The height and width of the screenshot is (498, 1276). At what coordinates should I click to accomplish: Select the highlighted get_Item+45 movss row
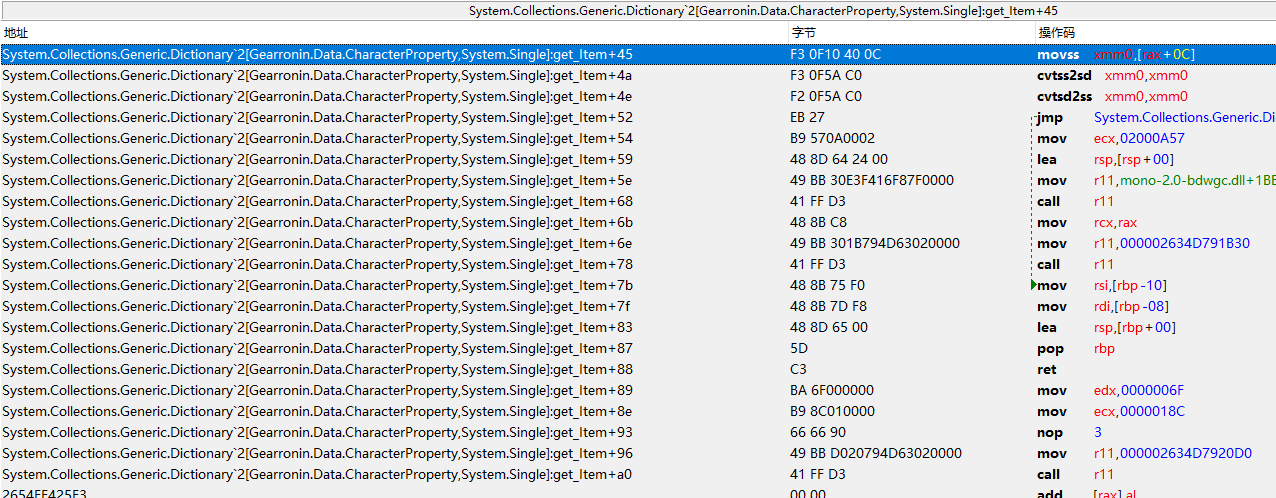point(317,54)
